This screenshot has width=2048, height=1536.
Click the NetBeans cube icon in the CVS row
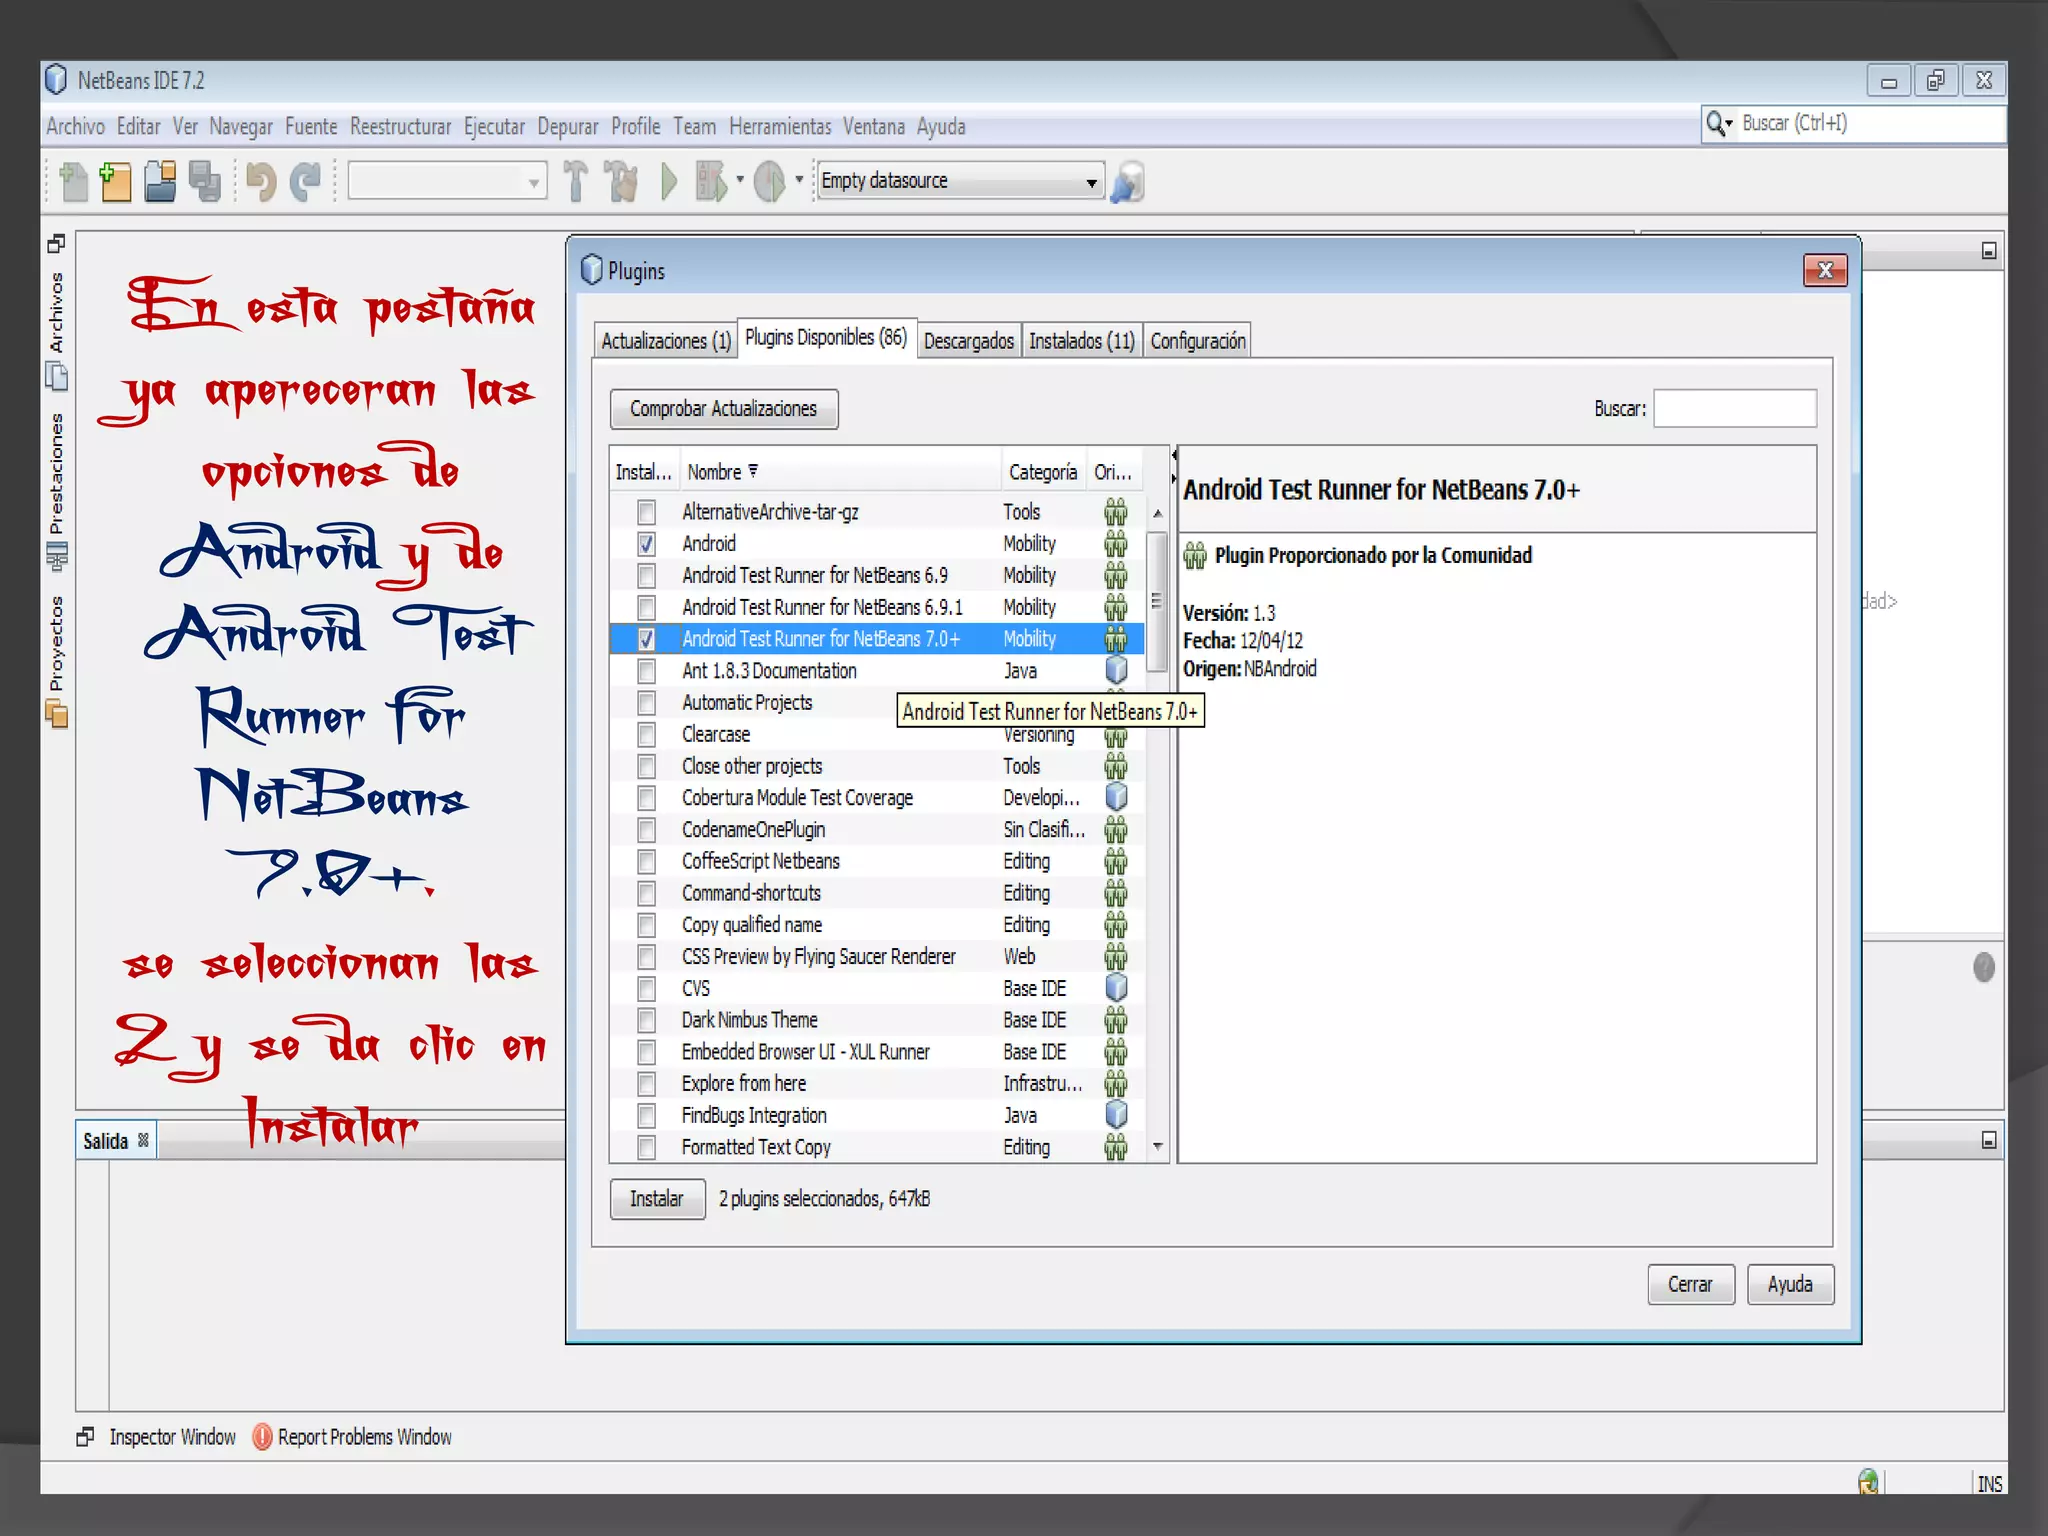click(1116, 988)
